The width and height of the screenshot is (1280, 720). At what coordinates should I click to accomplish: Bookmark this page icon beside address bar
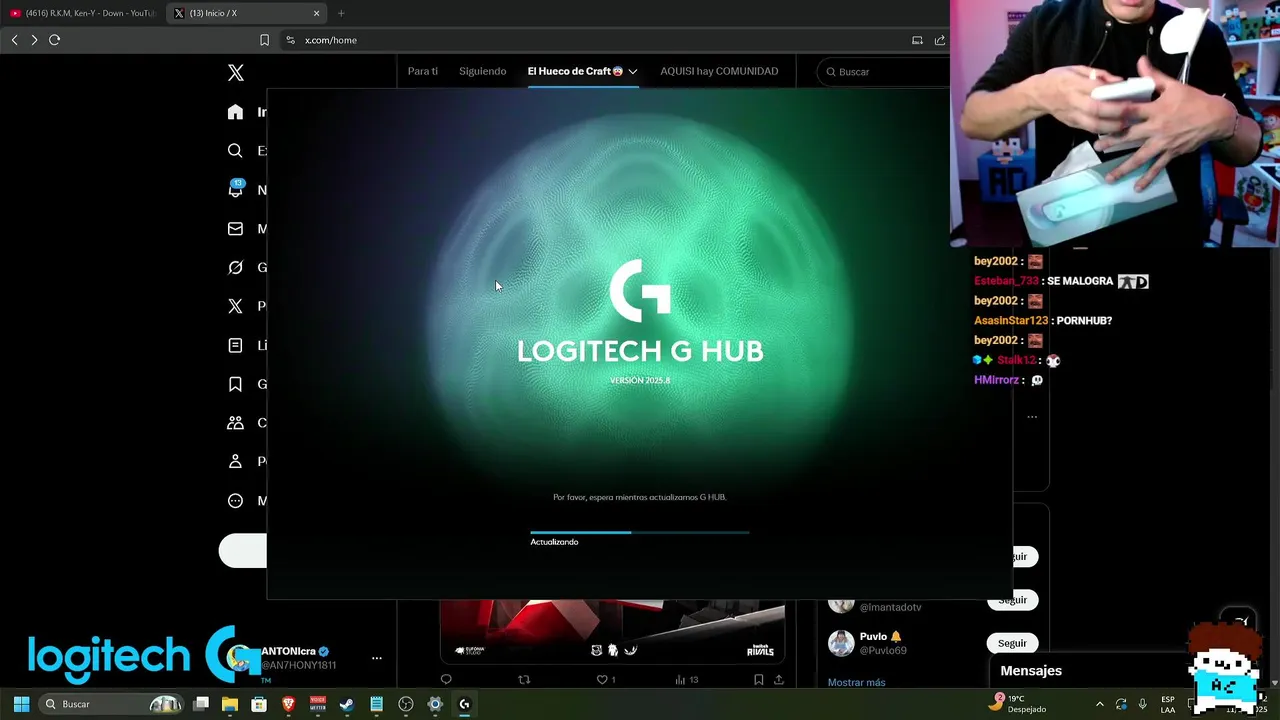(x=264, y=40)
